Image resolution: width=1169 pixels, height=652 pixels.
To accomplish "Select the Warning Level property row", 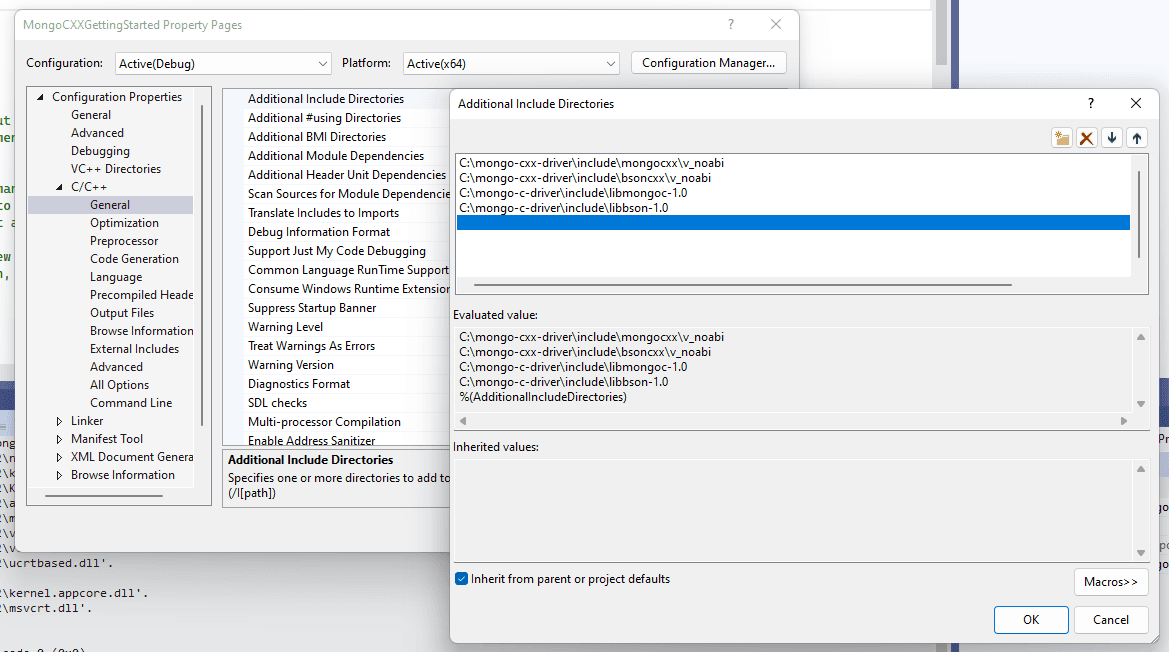I will click(x=285, y=327).
